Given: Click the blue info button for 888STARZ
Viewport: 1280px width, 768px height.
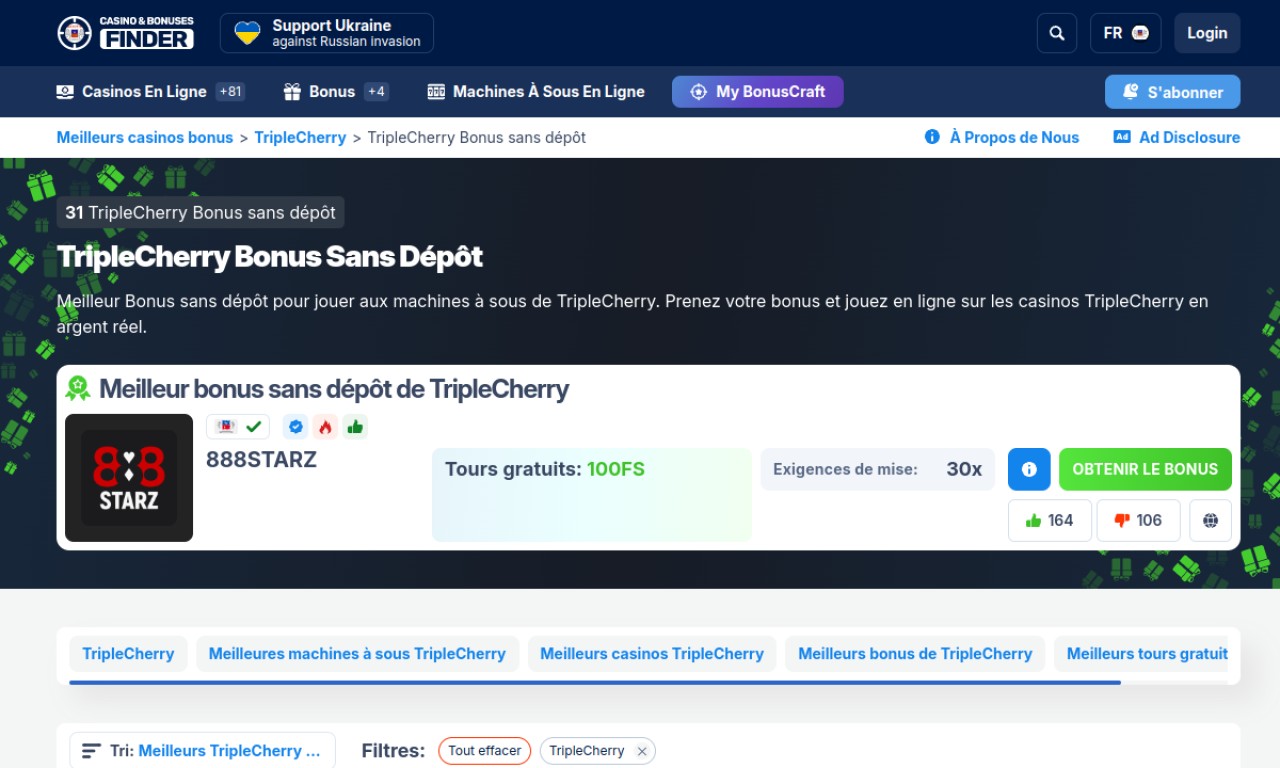Looking at the screenshot, I should click(1029, 469).
